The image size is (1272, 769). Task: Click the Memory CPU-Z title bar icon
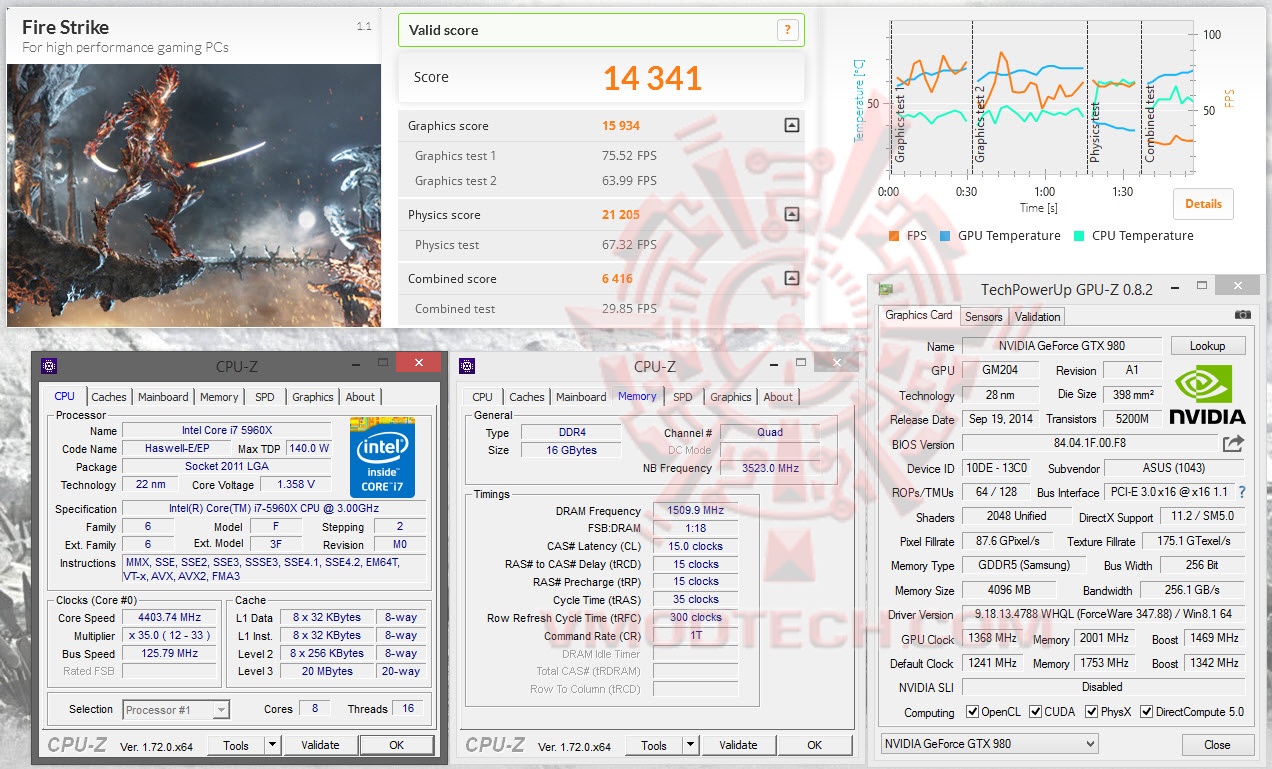(467, 366)
